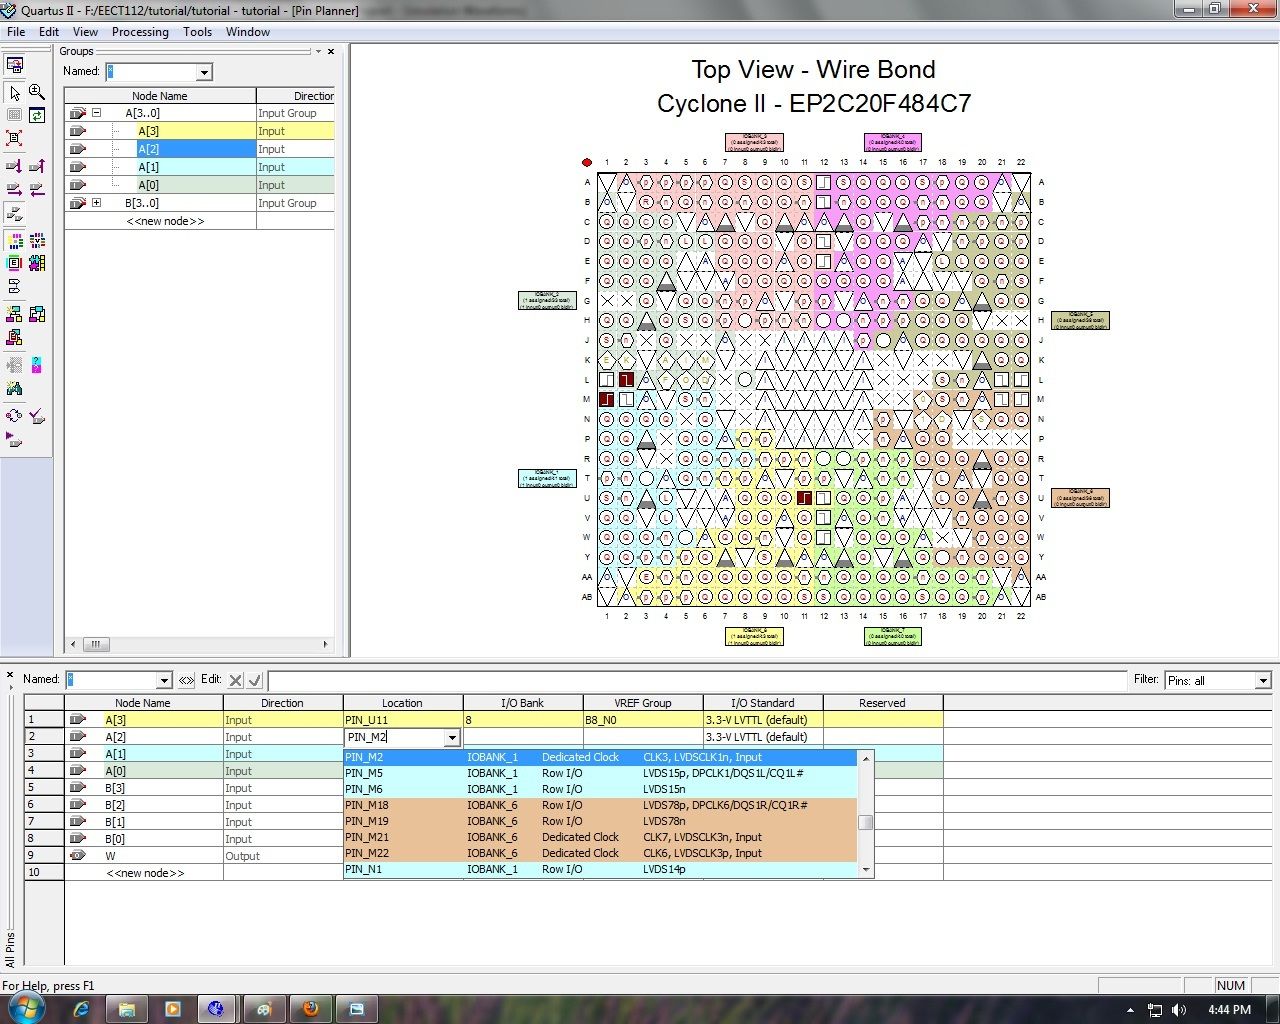Image resolution: width=1280 pixels, height=1024 pixels.
Task: Click the colored Show I/O Banks icon
Action: [15, 240]
